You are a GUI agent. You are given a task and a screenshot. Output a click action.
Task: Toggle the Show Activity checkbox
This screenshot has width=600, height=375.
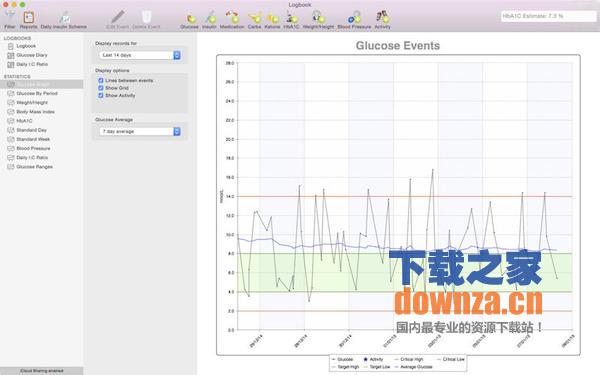tap(101, 96)
